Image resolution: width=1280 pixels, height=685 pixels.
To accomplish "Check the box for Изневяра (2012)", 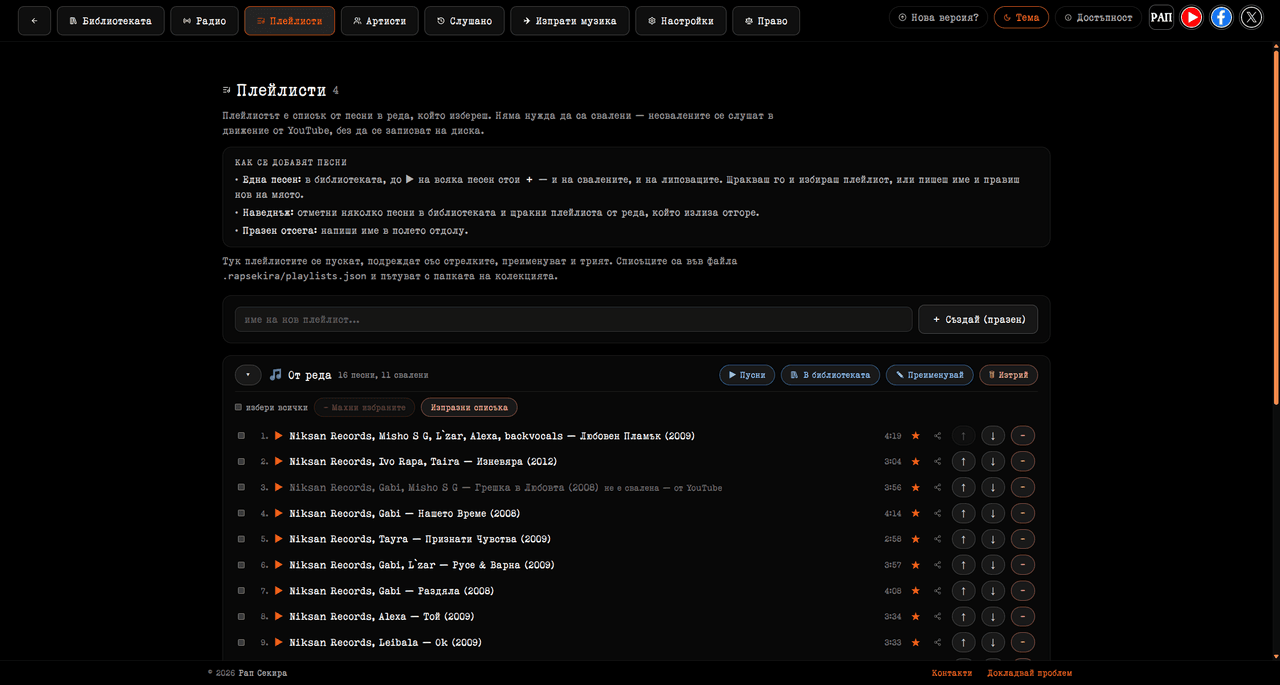I will pos(241,462).
